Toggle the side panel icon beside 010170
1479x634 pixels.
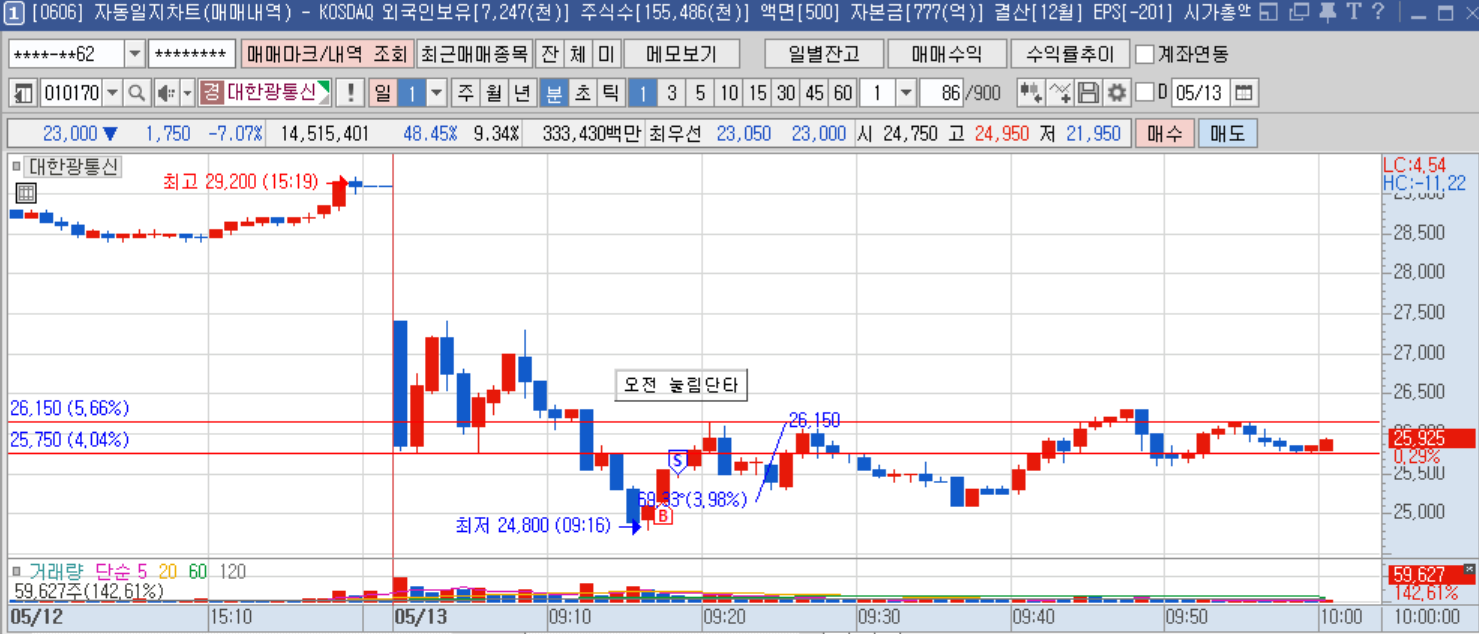pos(24,94)
